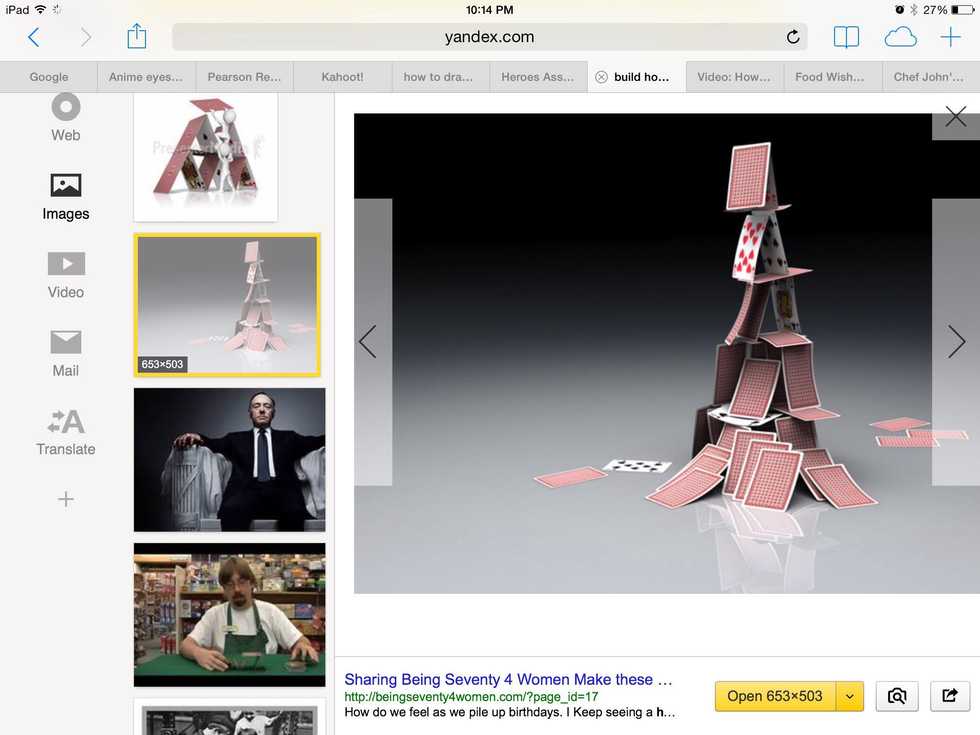Show iCloud tabs cloud icon

click(900, 37)
